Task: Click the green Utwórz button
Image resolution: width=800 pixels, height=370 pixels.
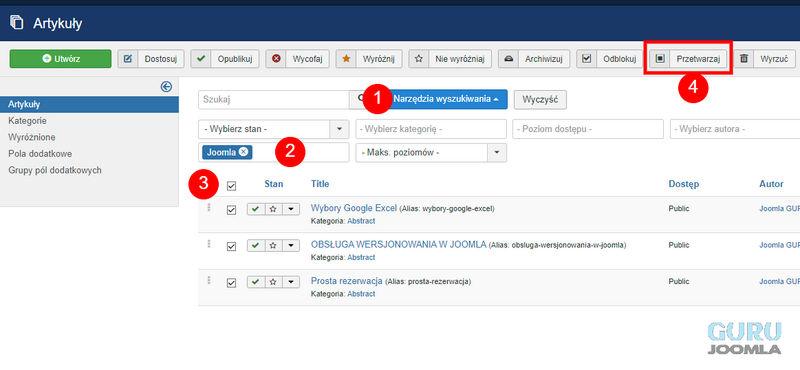Action: point(60,59)
